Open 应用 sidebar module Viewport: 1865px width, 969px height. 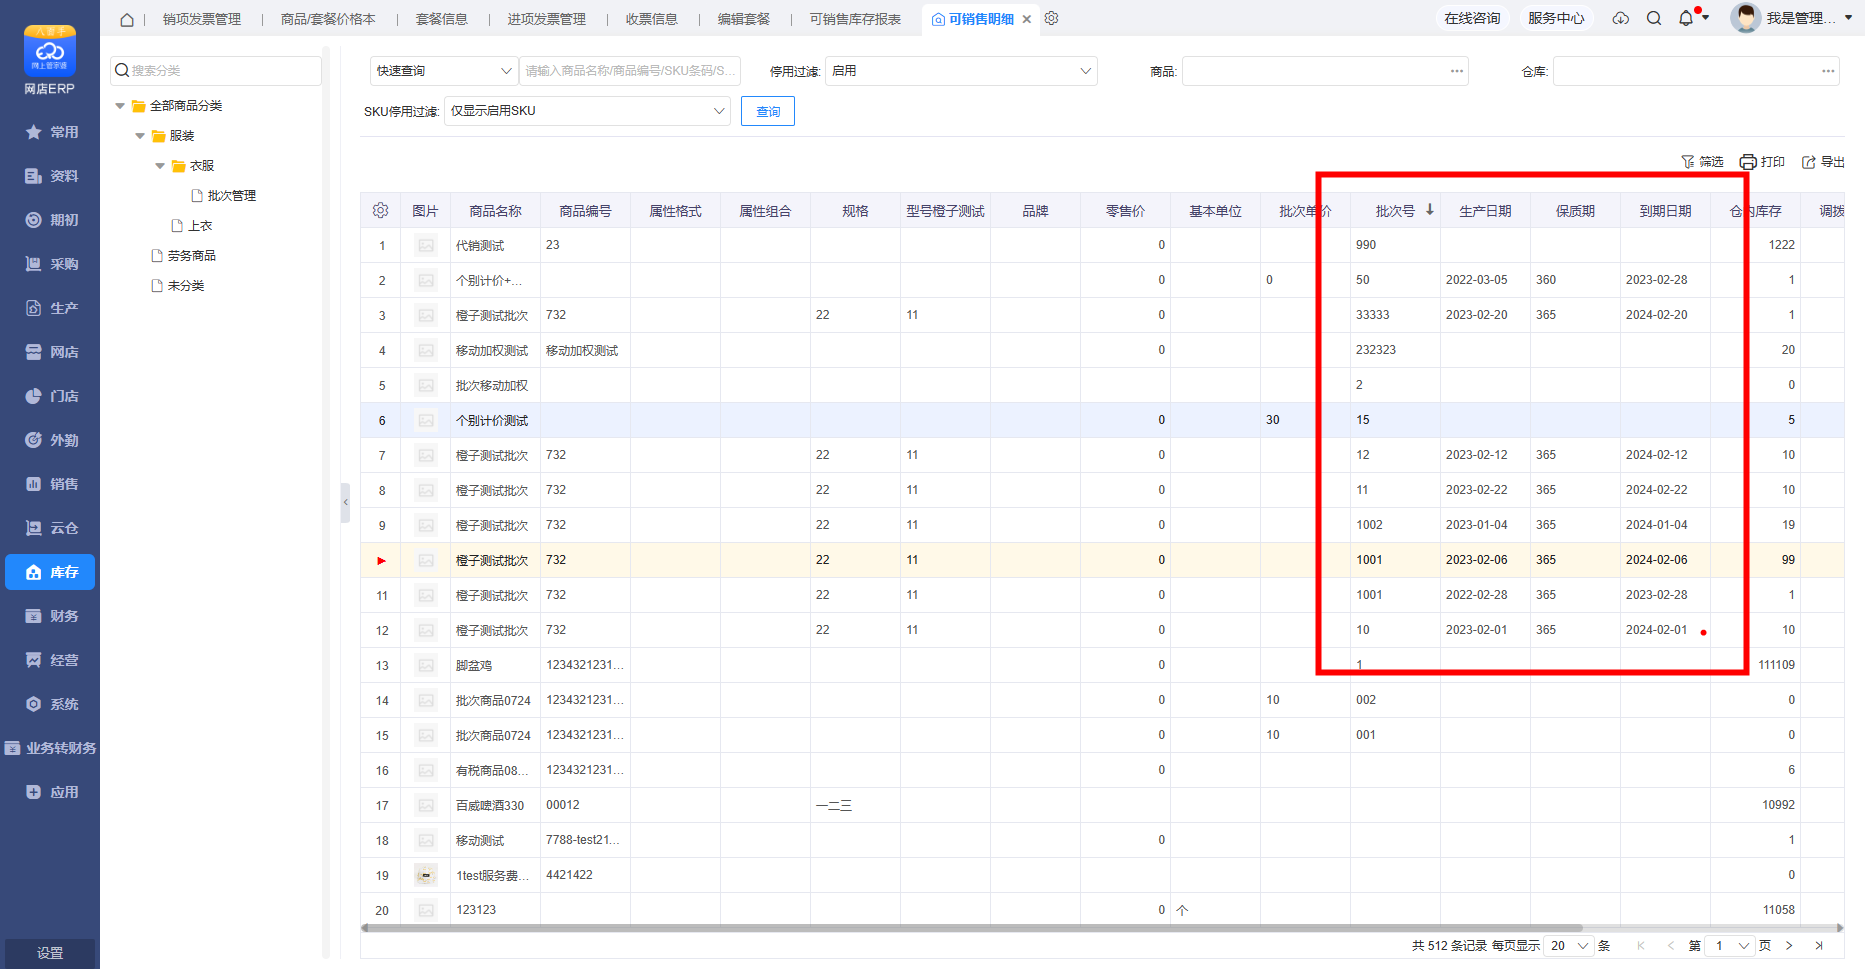click(50, 792)
